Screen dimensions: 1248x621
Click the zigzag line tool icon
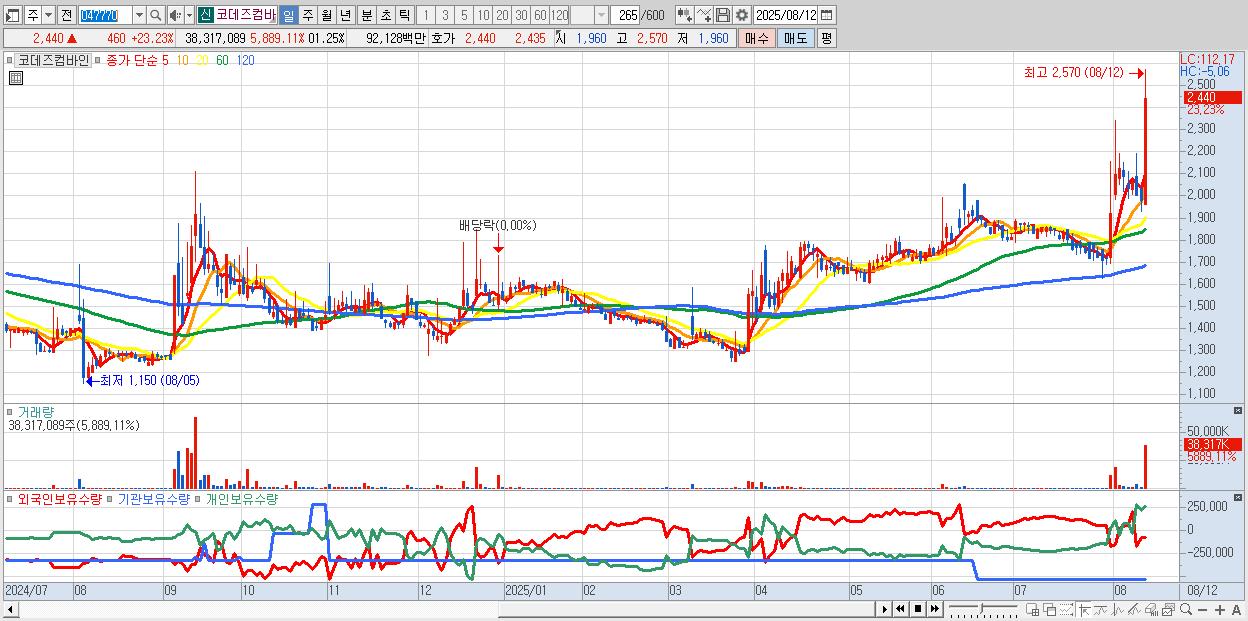click(x=1118, y=610)
